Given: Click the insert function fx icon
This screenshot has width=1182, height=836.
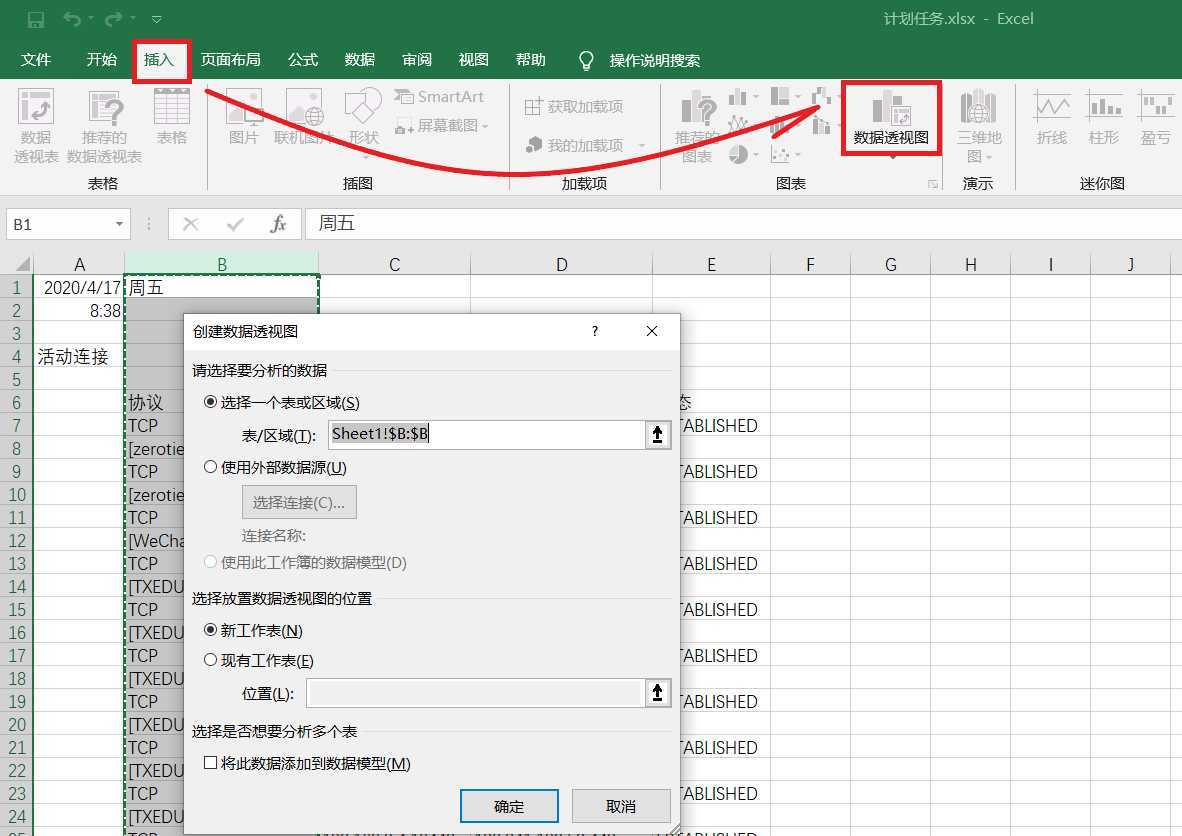Looking at the screenshot, I should pos(279,224).
